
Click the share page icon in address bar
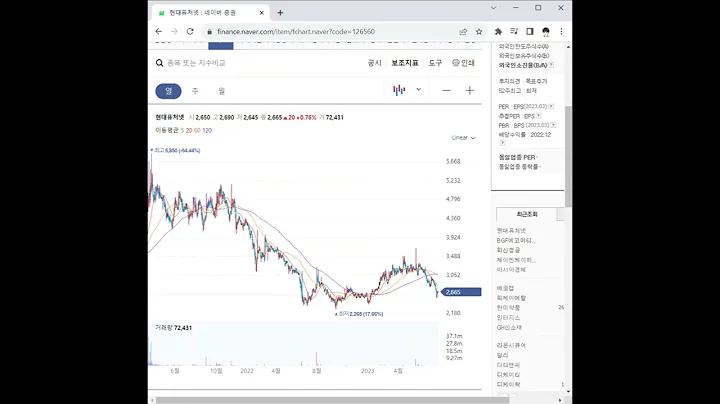tap(463, 32)
